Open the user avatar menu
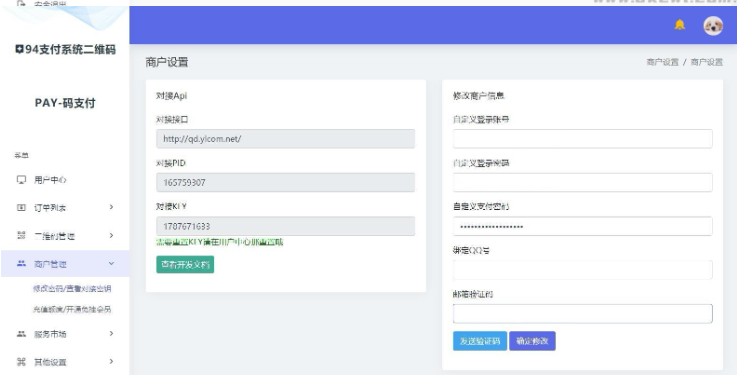737x375 pixels. click(x=713, y=26)
